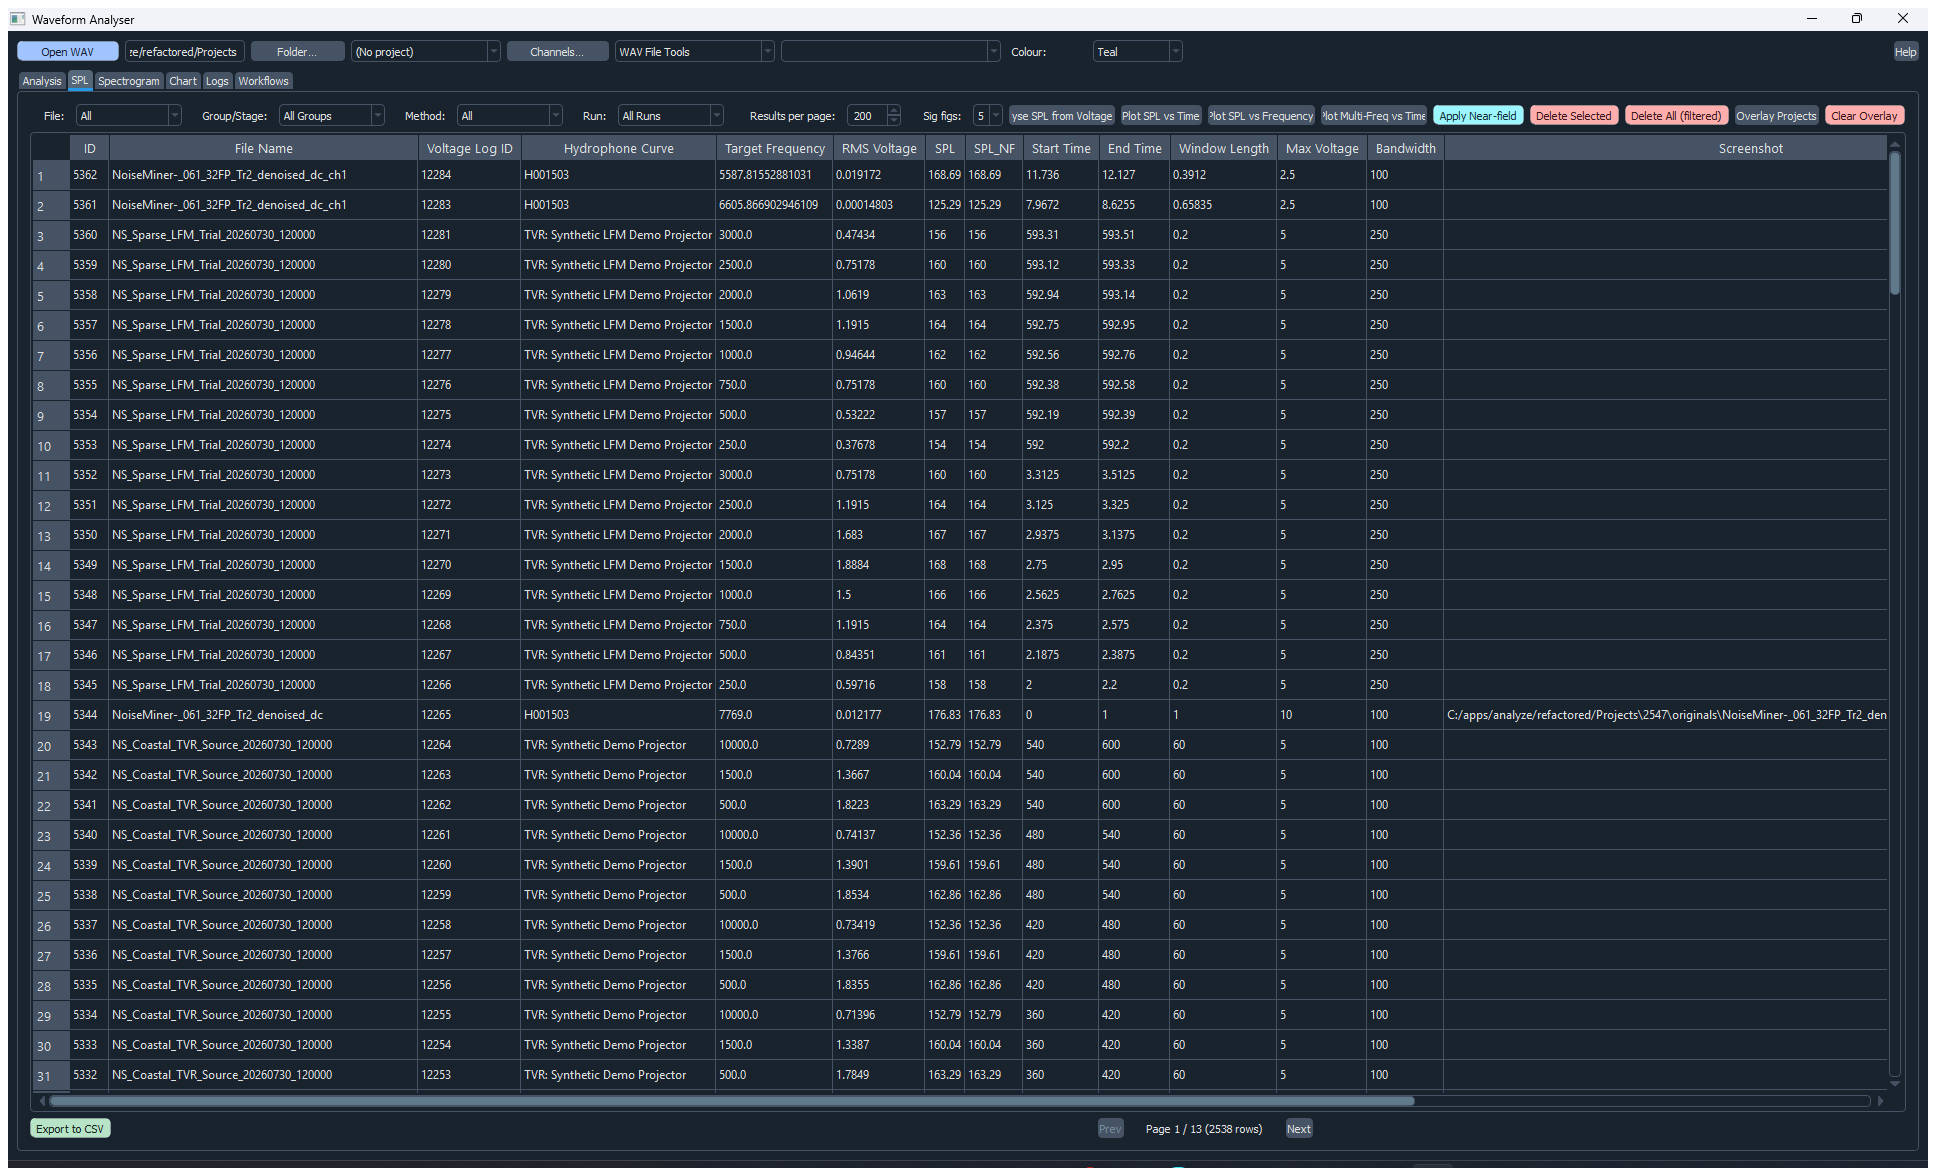This screenshot has width=1936, height=1168.
Task: Click target frequency 6605.866902946109 cell
Action: 774,205
